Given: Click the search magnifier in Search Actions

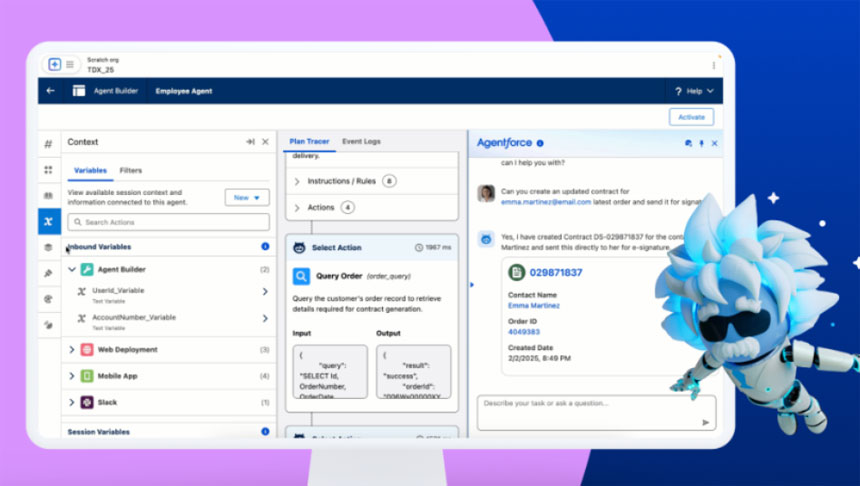Looking at the screenshot, I should tap(77, 222).
